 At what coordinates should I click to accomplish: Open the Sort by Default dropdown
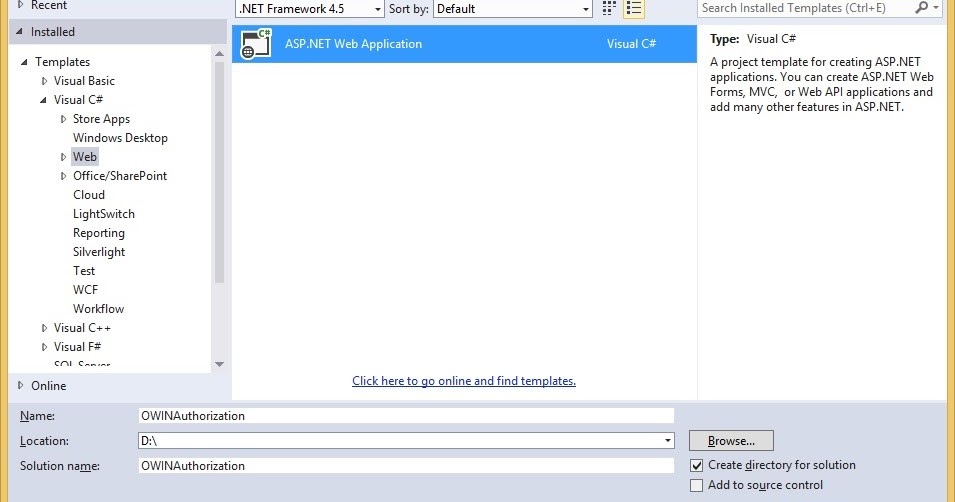click(512, 9)
